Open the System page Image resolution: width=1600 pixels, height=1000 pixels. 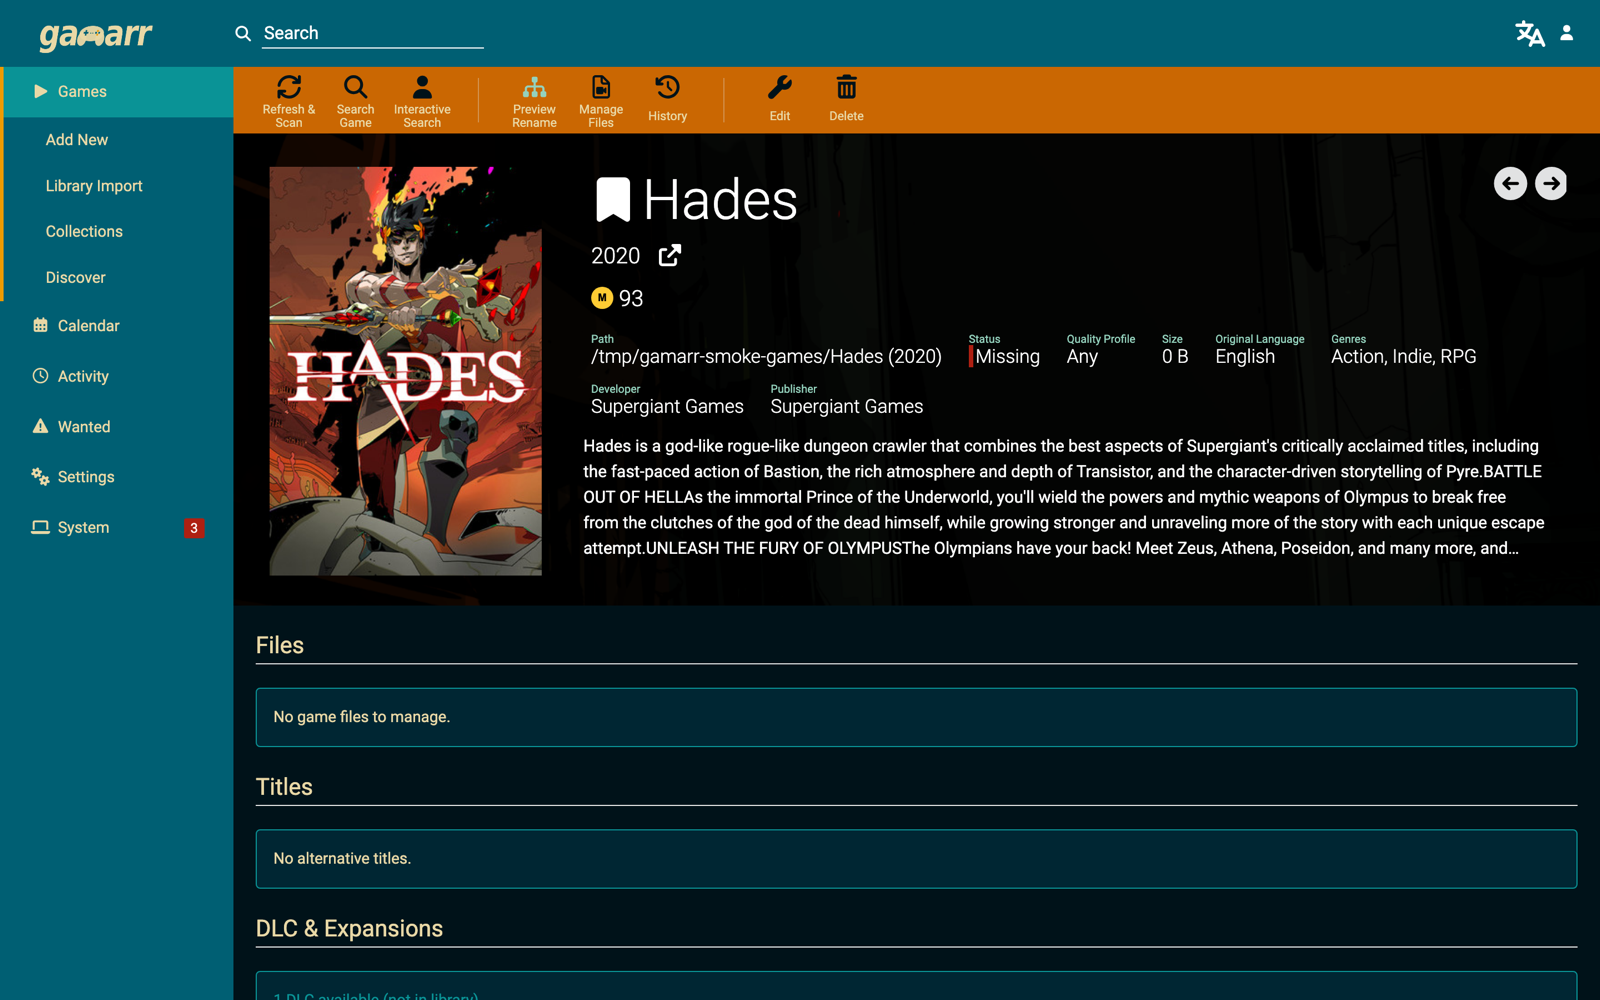pos(117,527)
